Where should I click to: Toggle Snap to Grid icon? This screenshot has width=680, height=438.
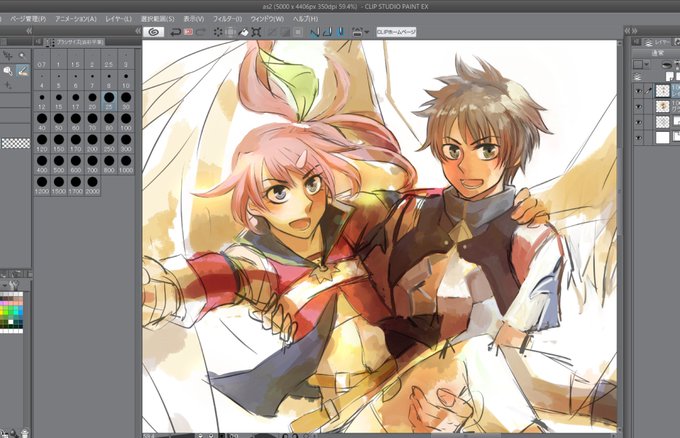[340, 32]
